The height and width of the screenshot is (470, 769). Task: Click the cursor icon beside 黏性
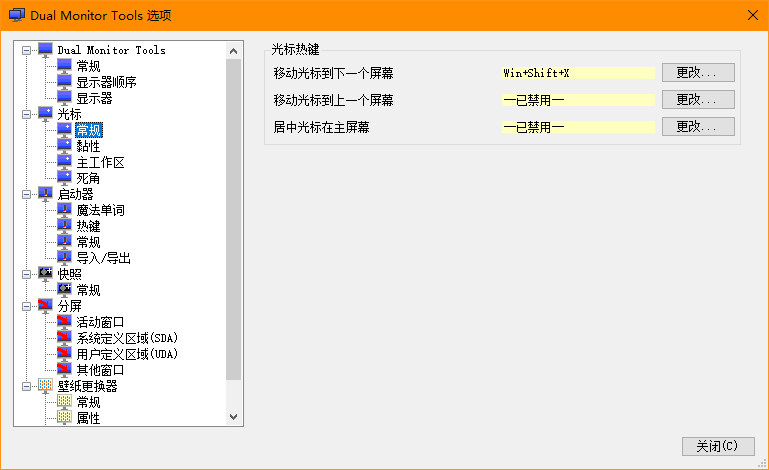65,146
